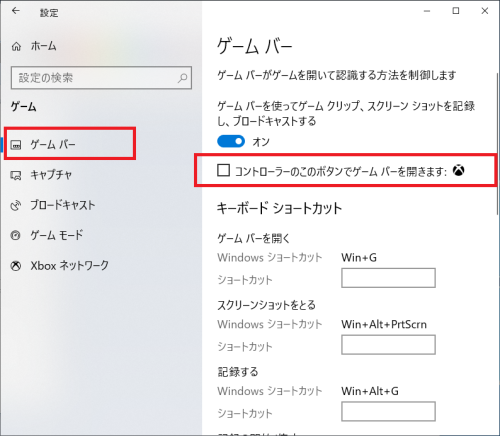This screenshot has height=436, width=500.
Task: Open the ホーム home icon
Action: tap(16, 46)
